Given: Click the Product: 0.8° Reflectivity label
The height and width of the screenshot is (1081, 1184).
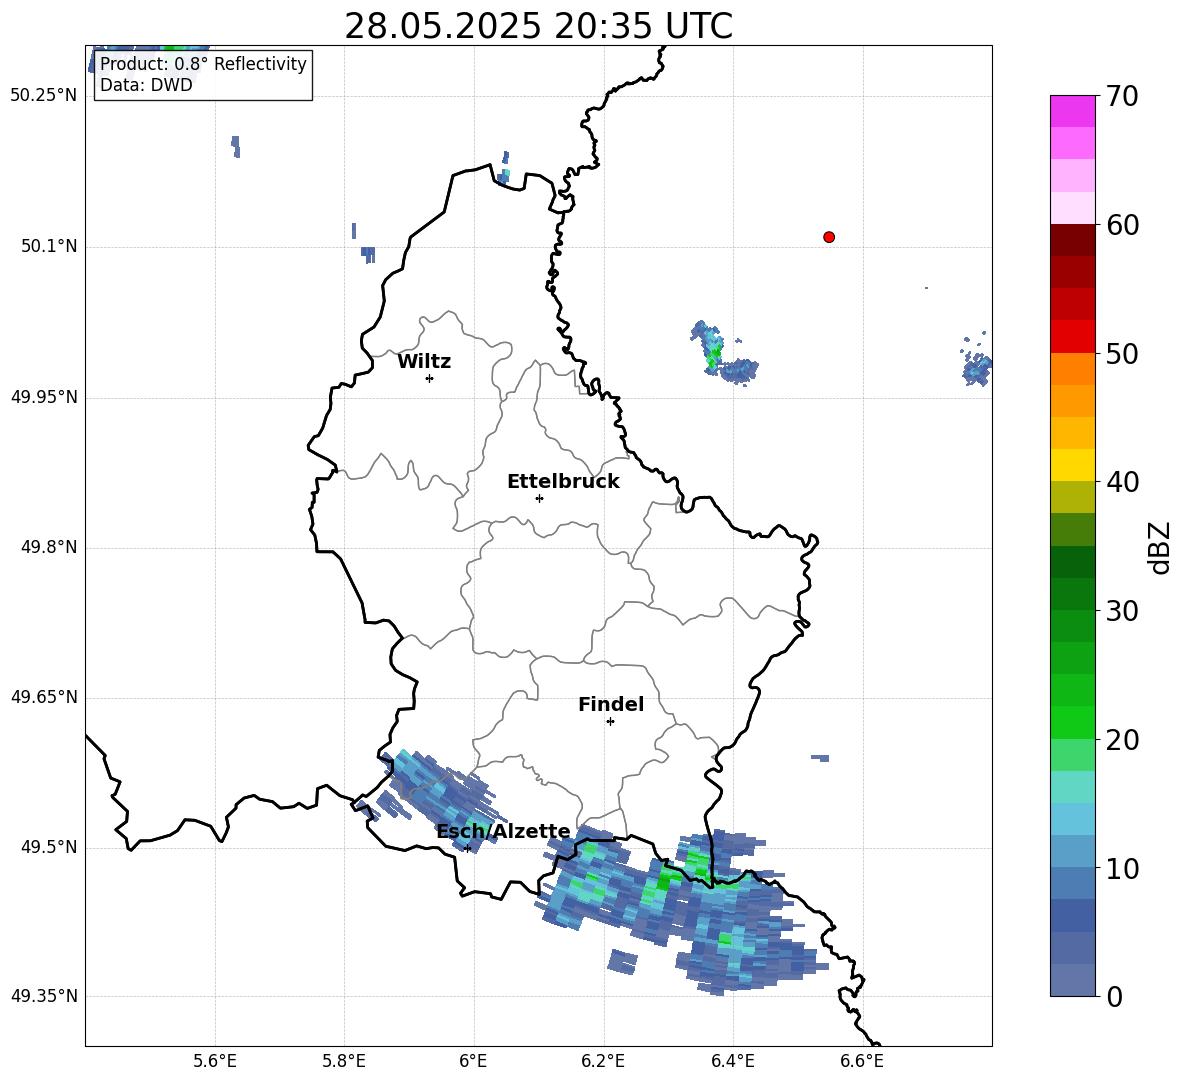Looking at the screenshot, I should coord(203,63).
